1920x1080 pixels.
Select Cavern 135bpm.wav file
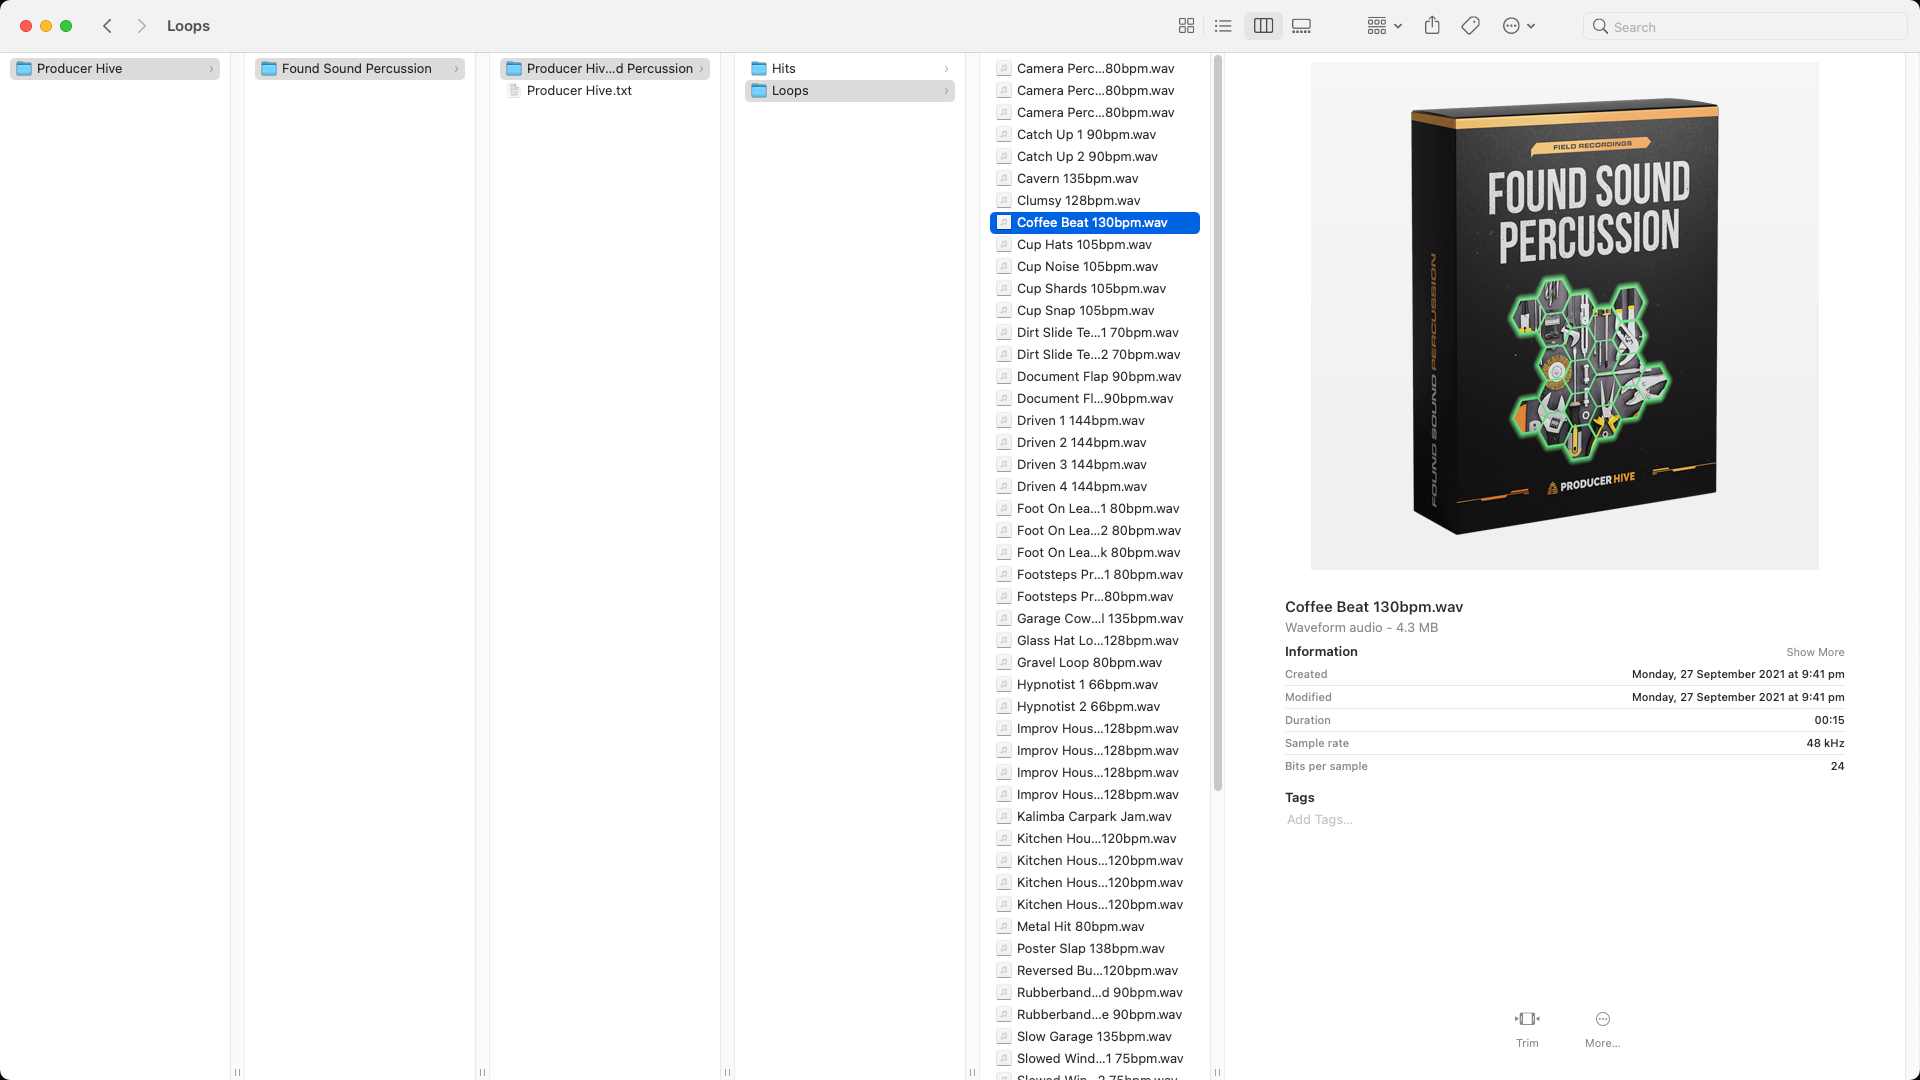(1095, 178)
